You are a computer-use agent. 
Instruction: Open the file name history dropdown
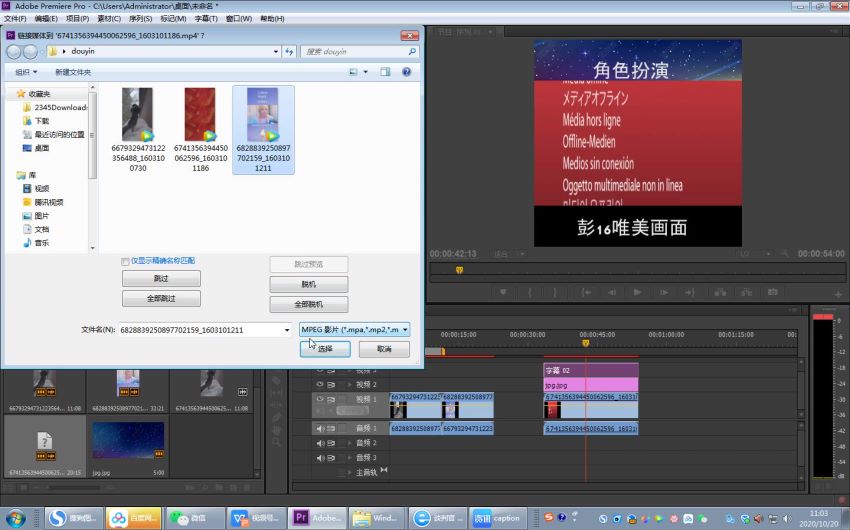pyautogui.click(x=287, y=330)
